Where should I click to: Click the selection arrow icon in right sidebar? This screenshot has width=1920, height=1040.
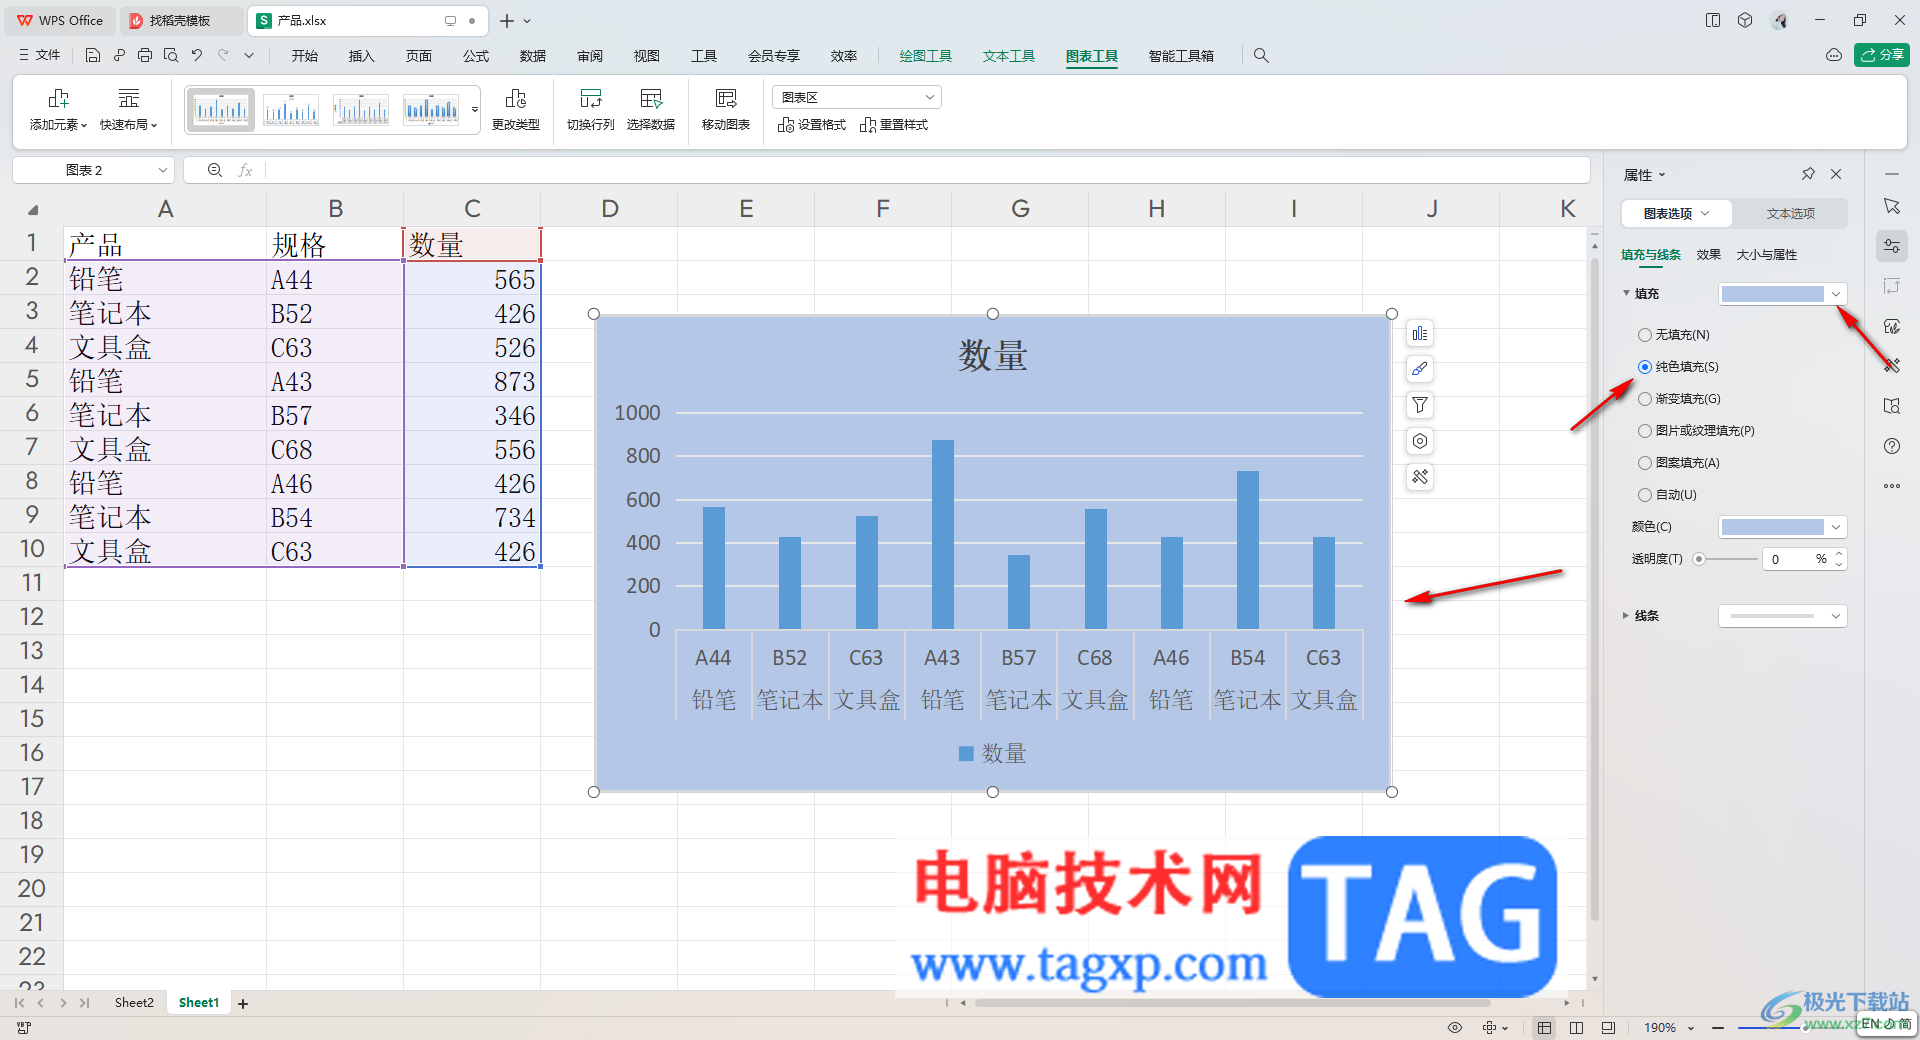coord(1892,206)
